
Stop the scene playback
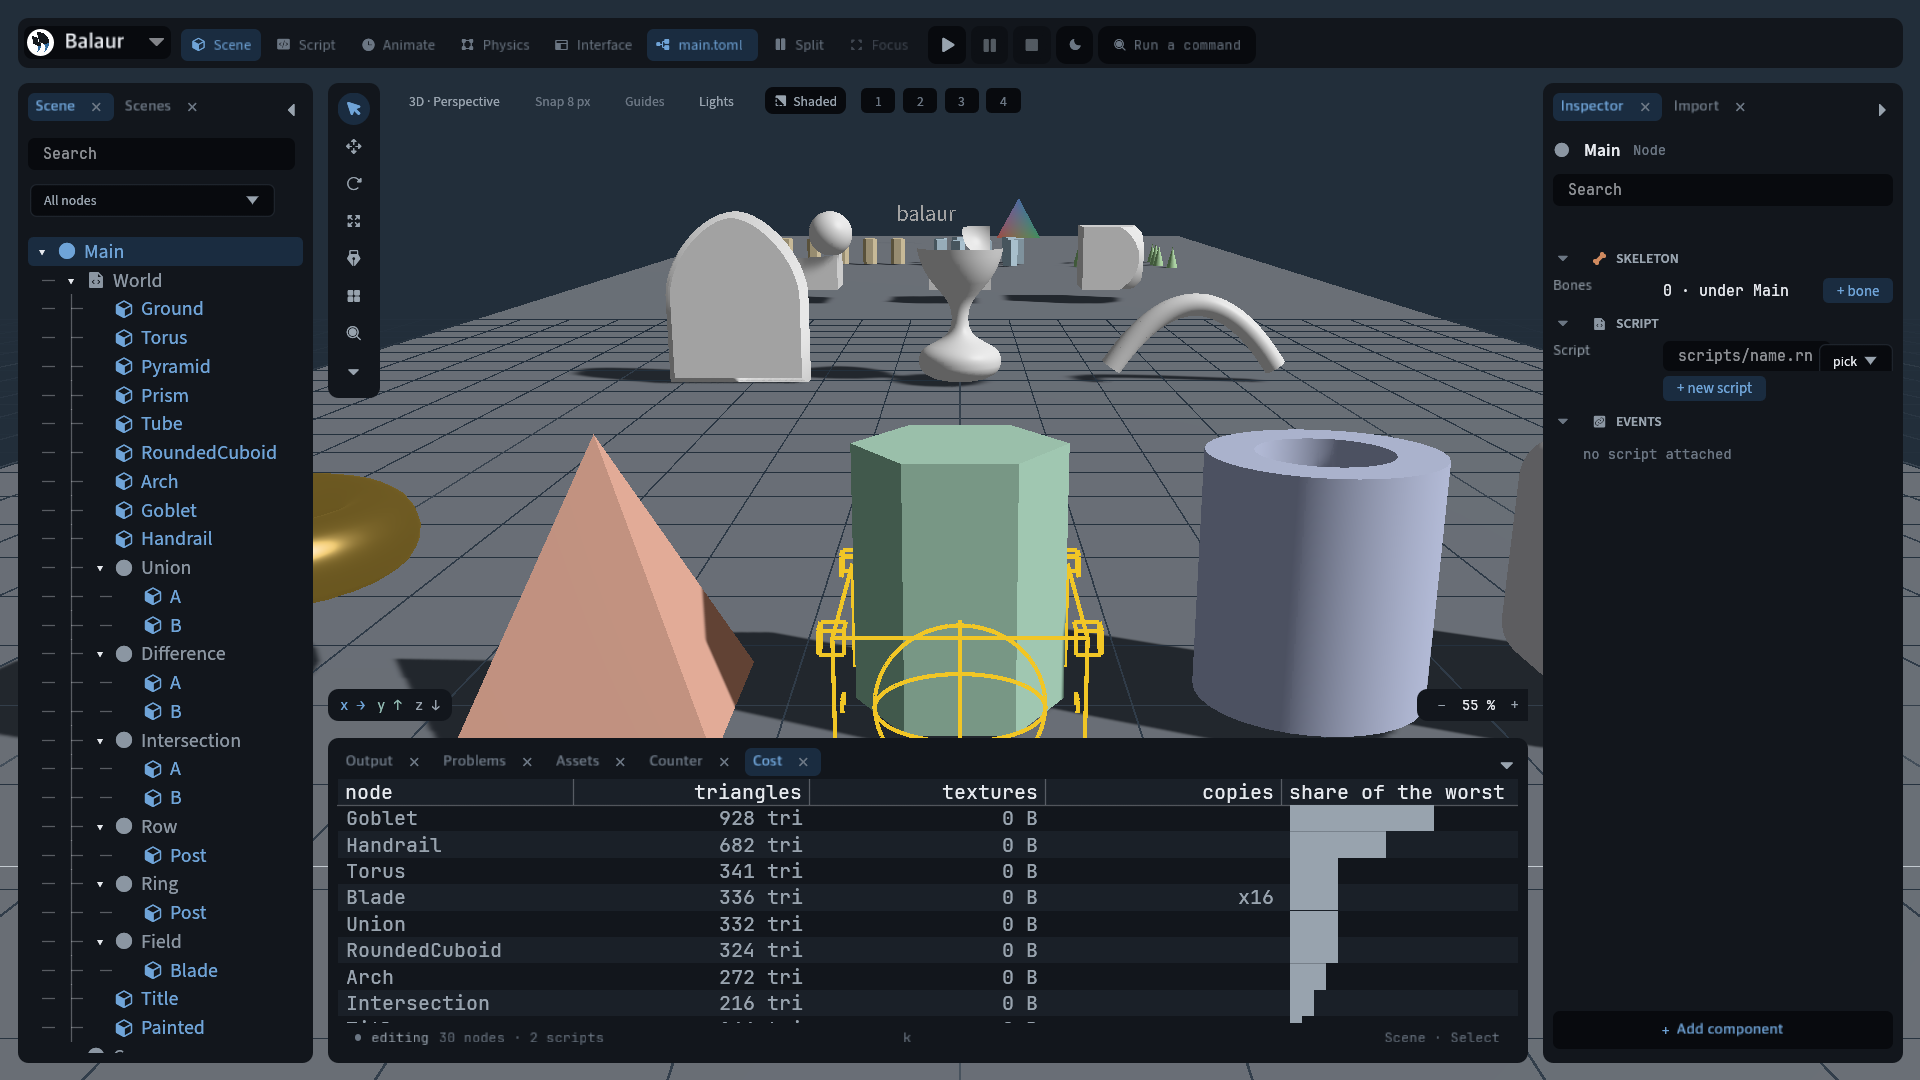click(x=1032, y=45)
